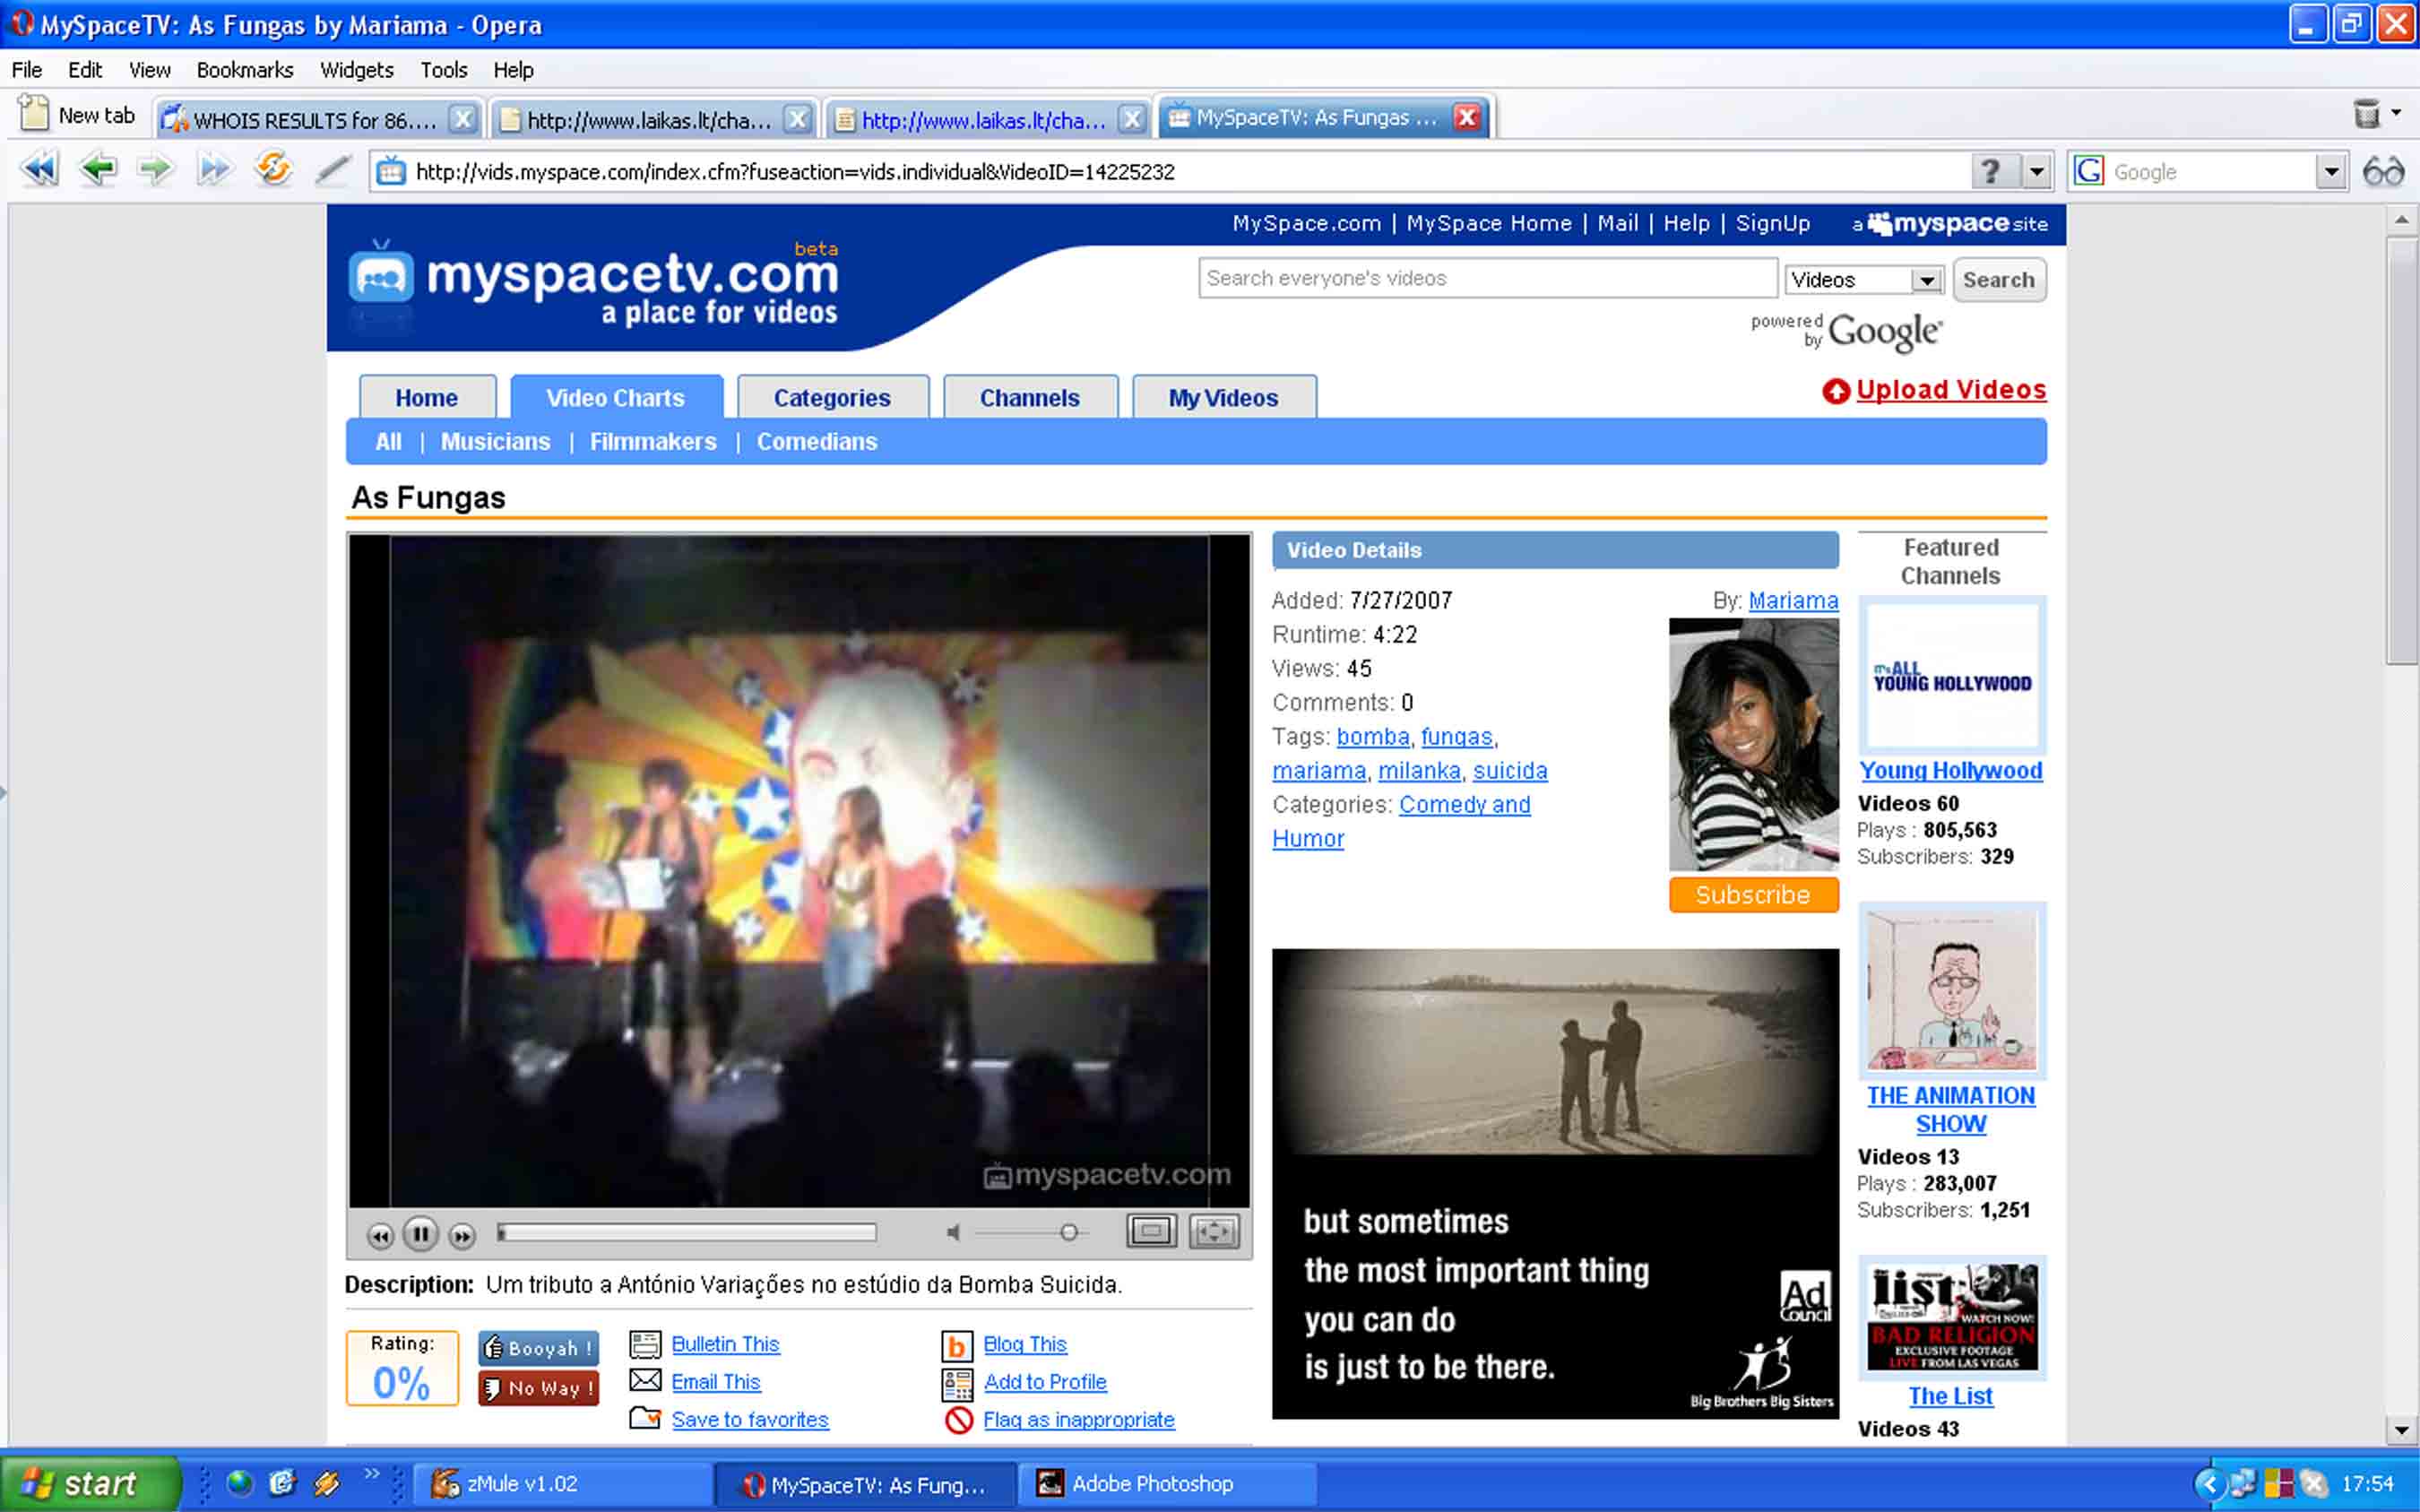This screenshot has width=2420, height=1512.
Task: Mute the video player speaker
Action: point(953,1233)
